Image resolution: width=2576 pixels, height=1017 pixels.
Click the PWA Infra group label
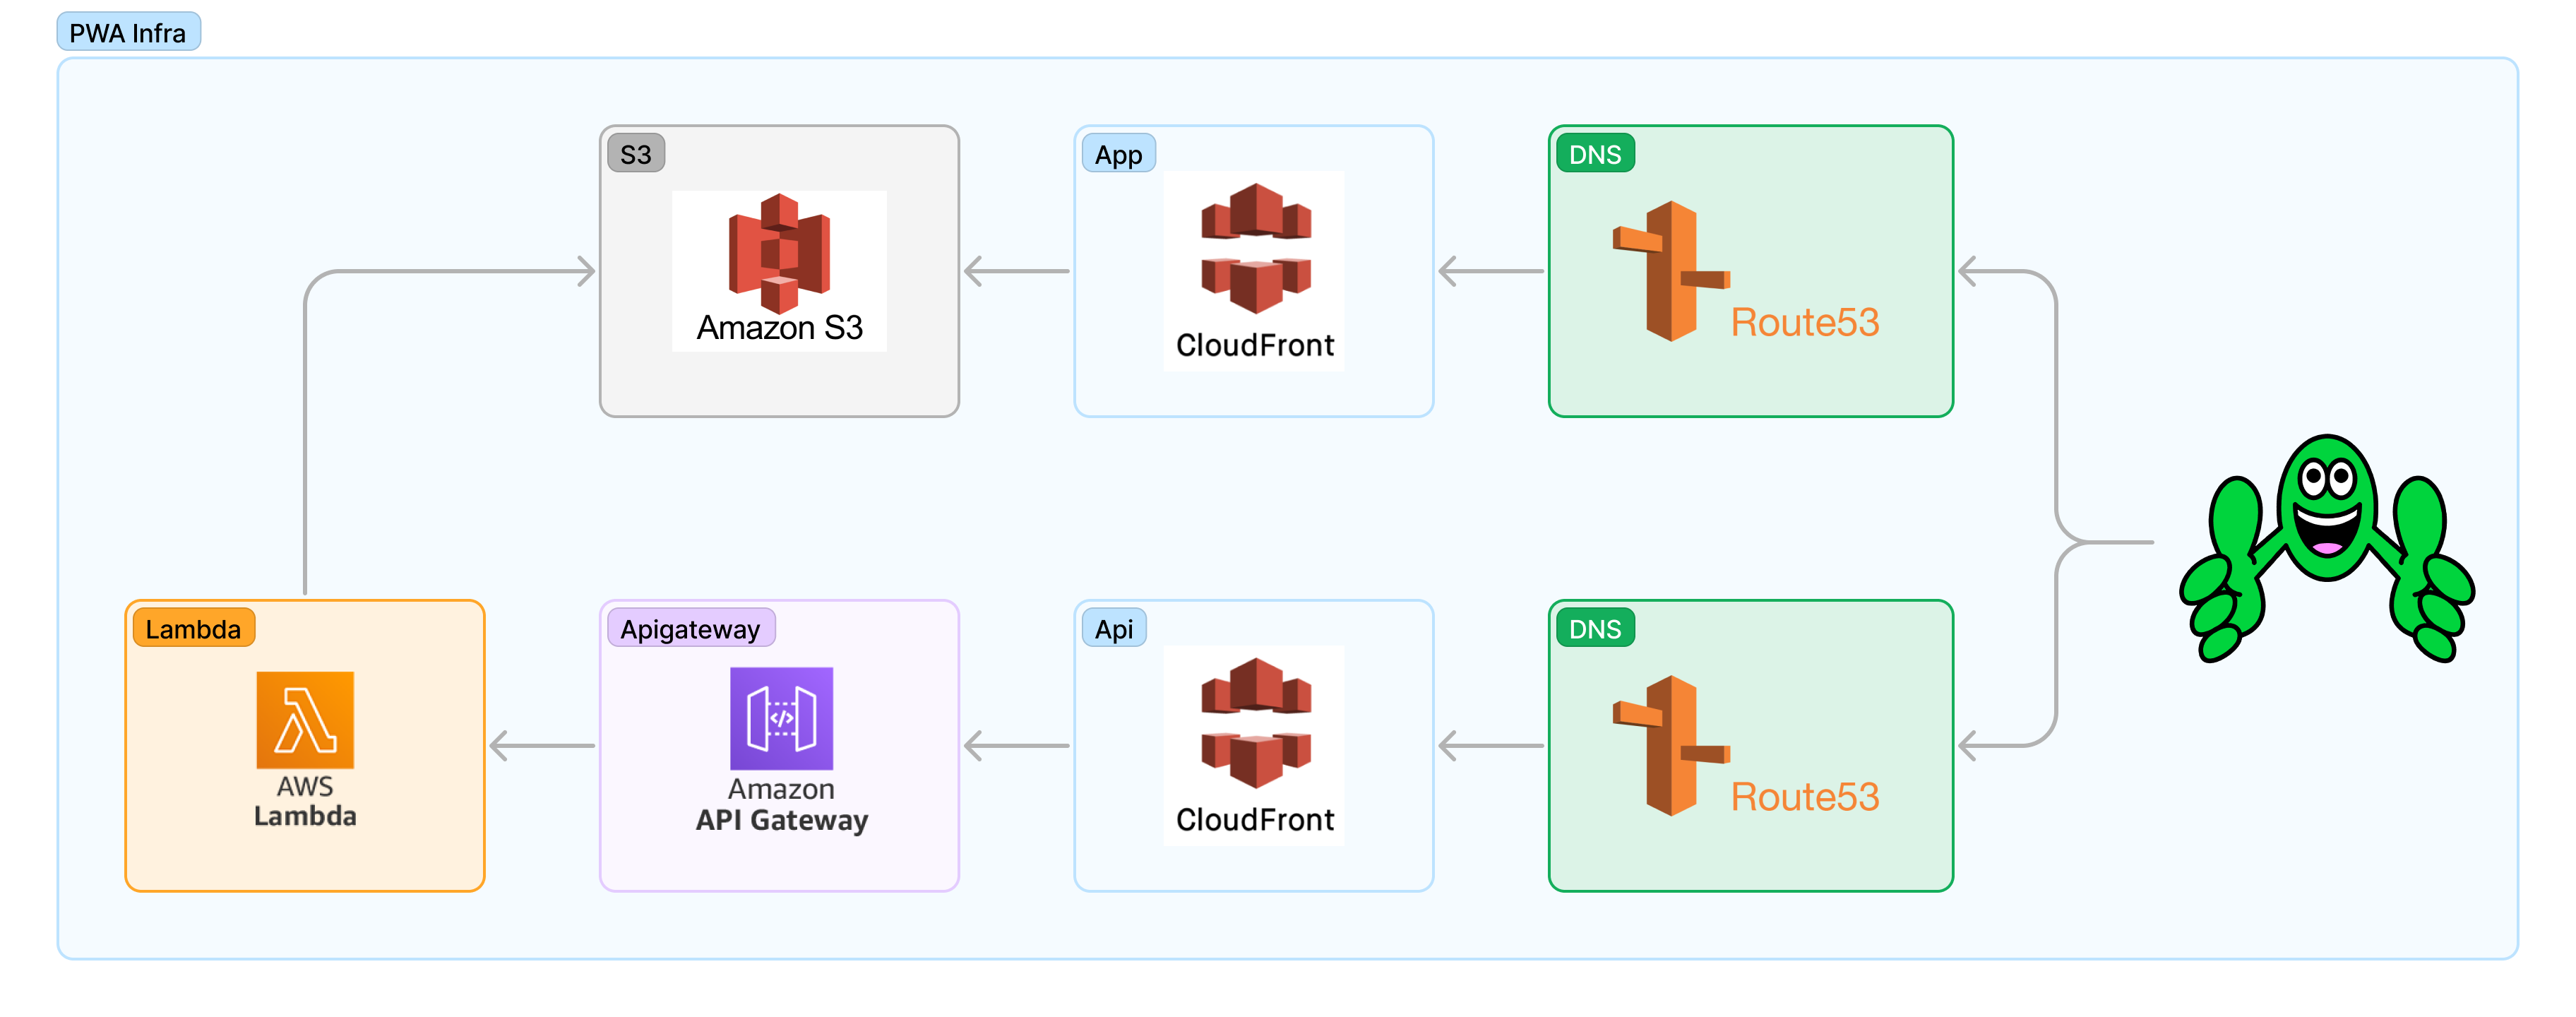(x=128, y=32)
